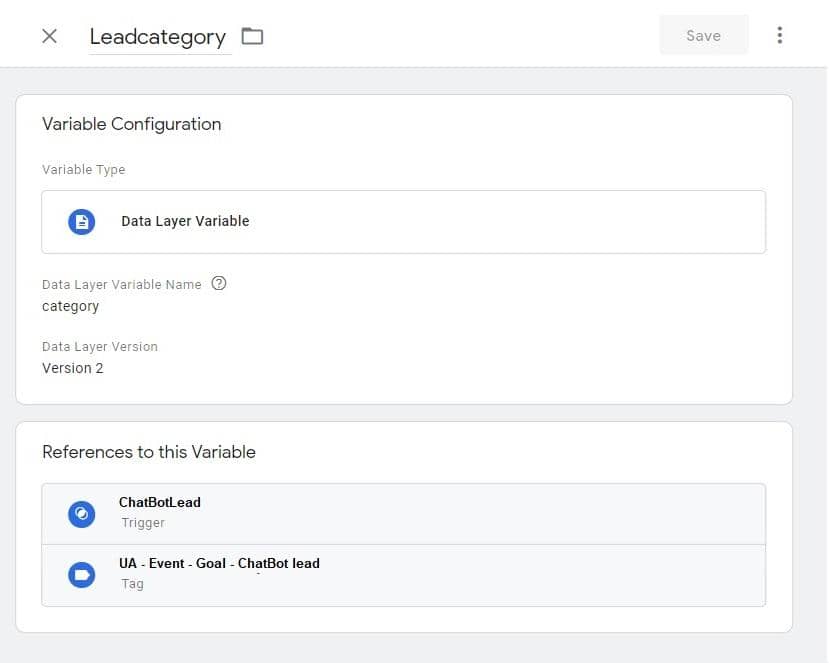The image size is (829, 663).
Task: Click the Data Layer Version label
Action: [100, 346]
